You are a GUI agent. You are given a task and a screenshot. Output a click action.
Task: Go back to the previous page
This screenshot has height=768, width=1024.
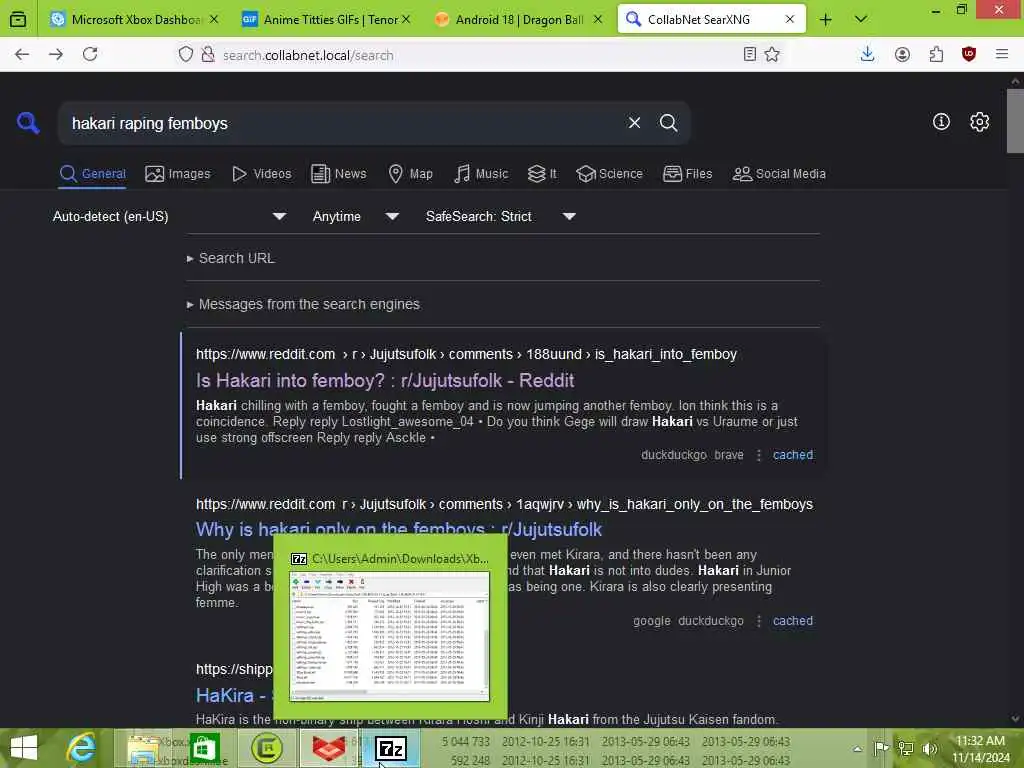[x=22, y=54]
